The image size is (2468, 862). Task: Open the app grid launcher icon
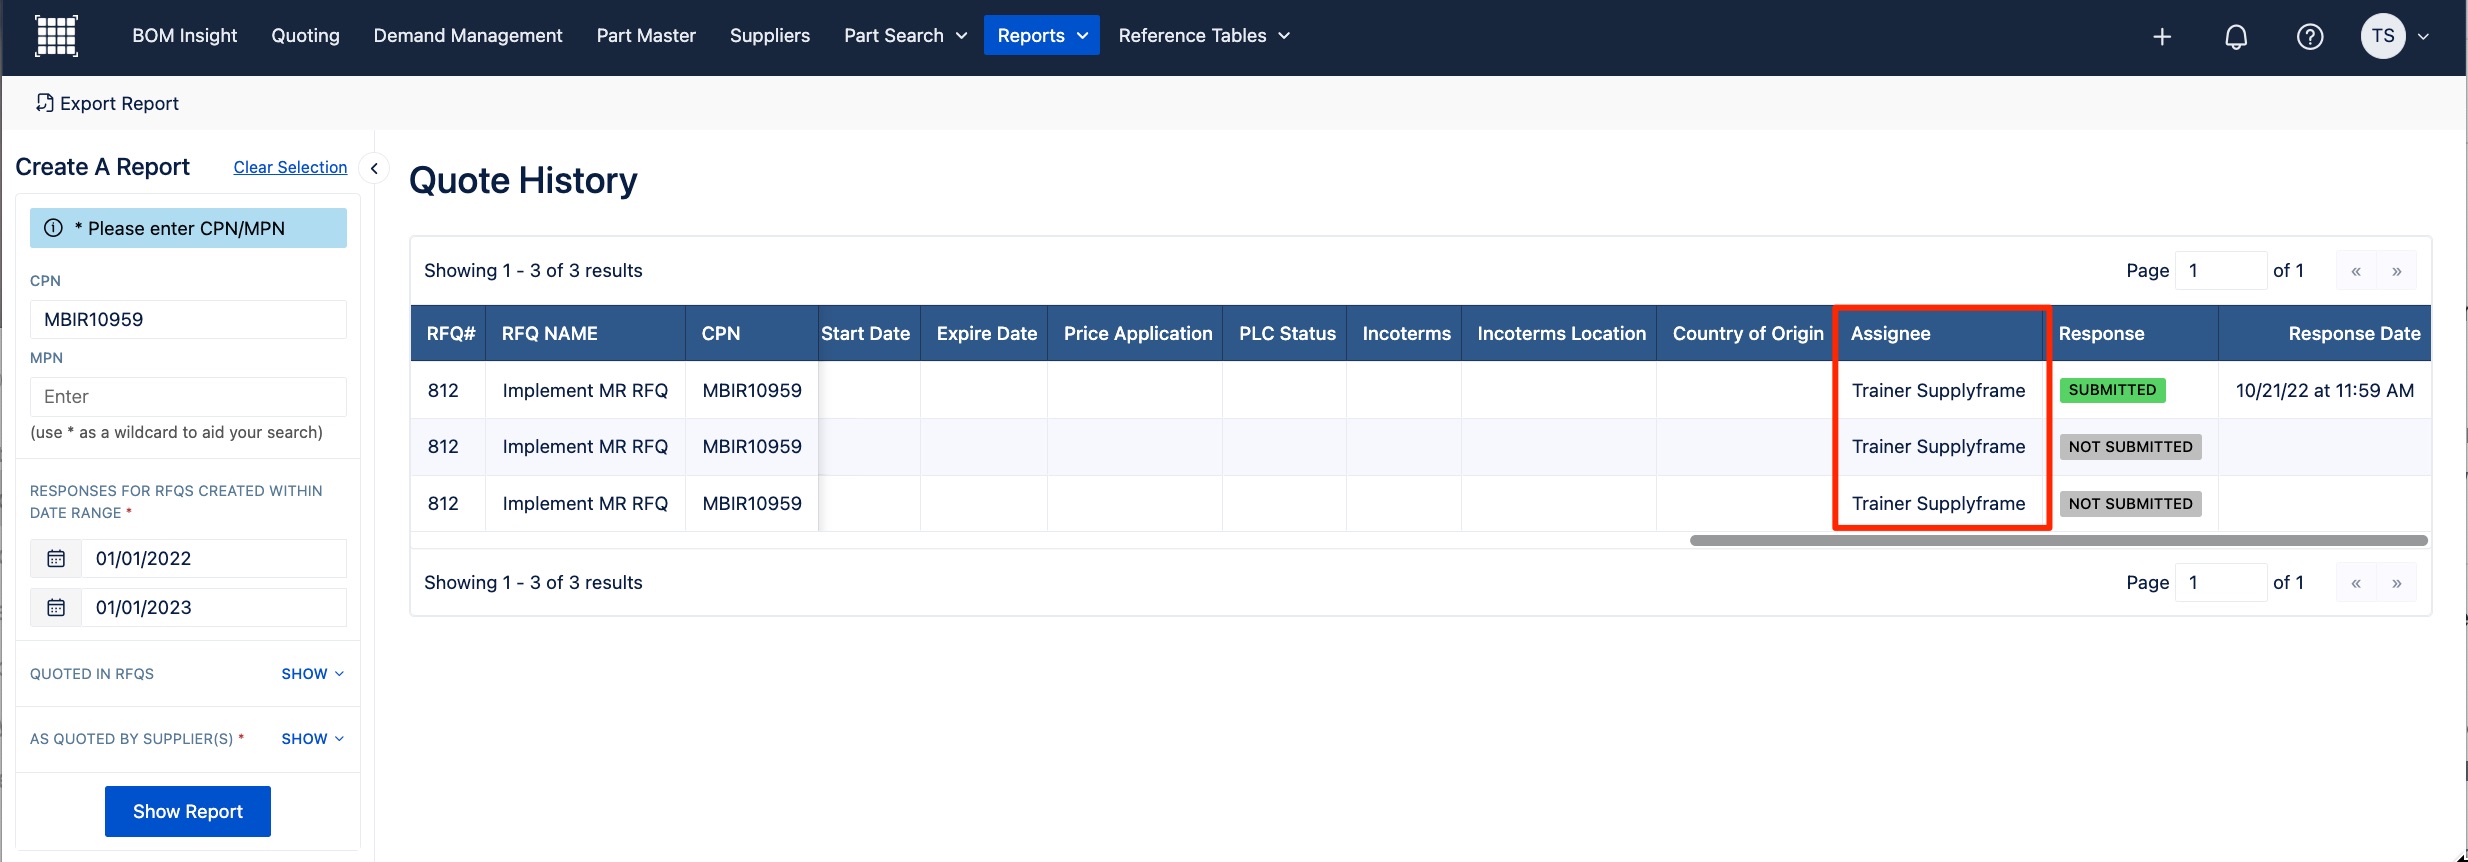coord(56,36)
